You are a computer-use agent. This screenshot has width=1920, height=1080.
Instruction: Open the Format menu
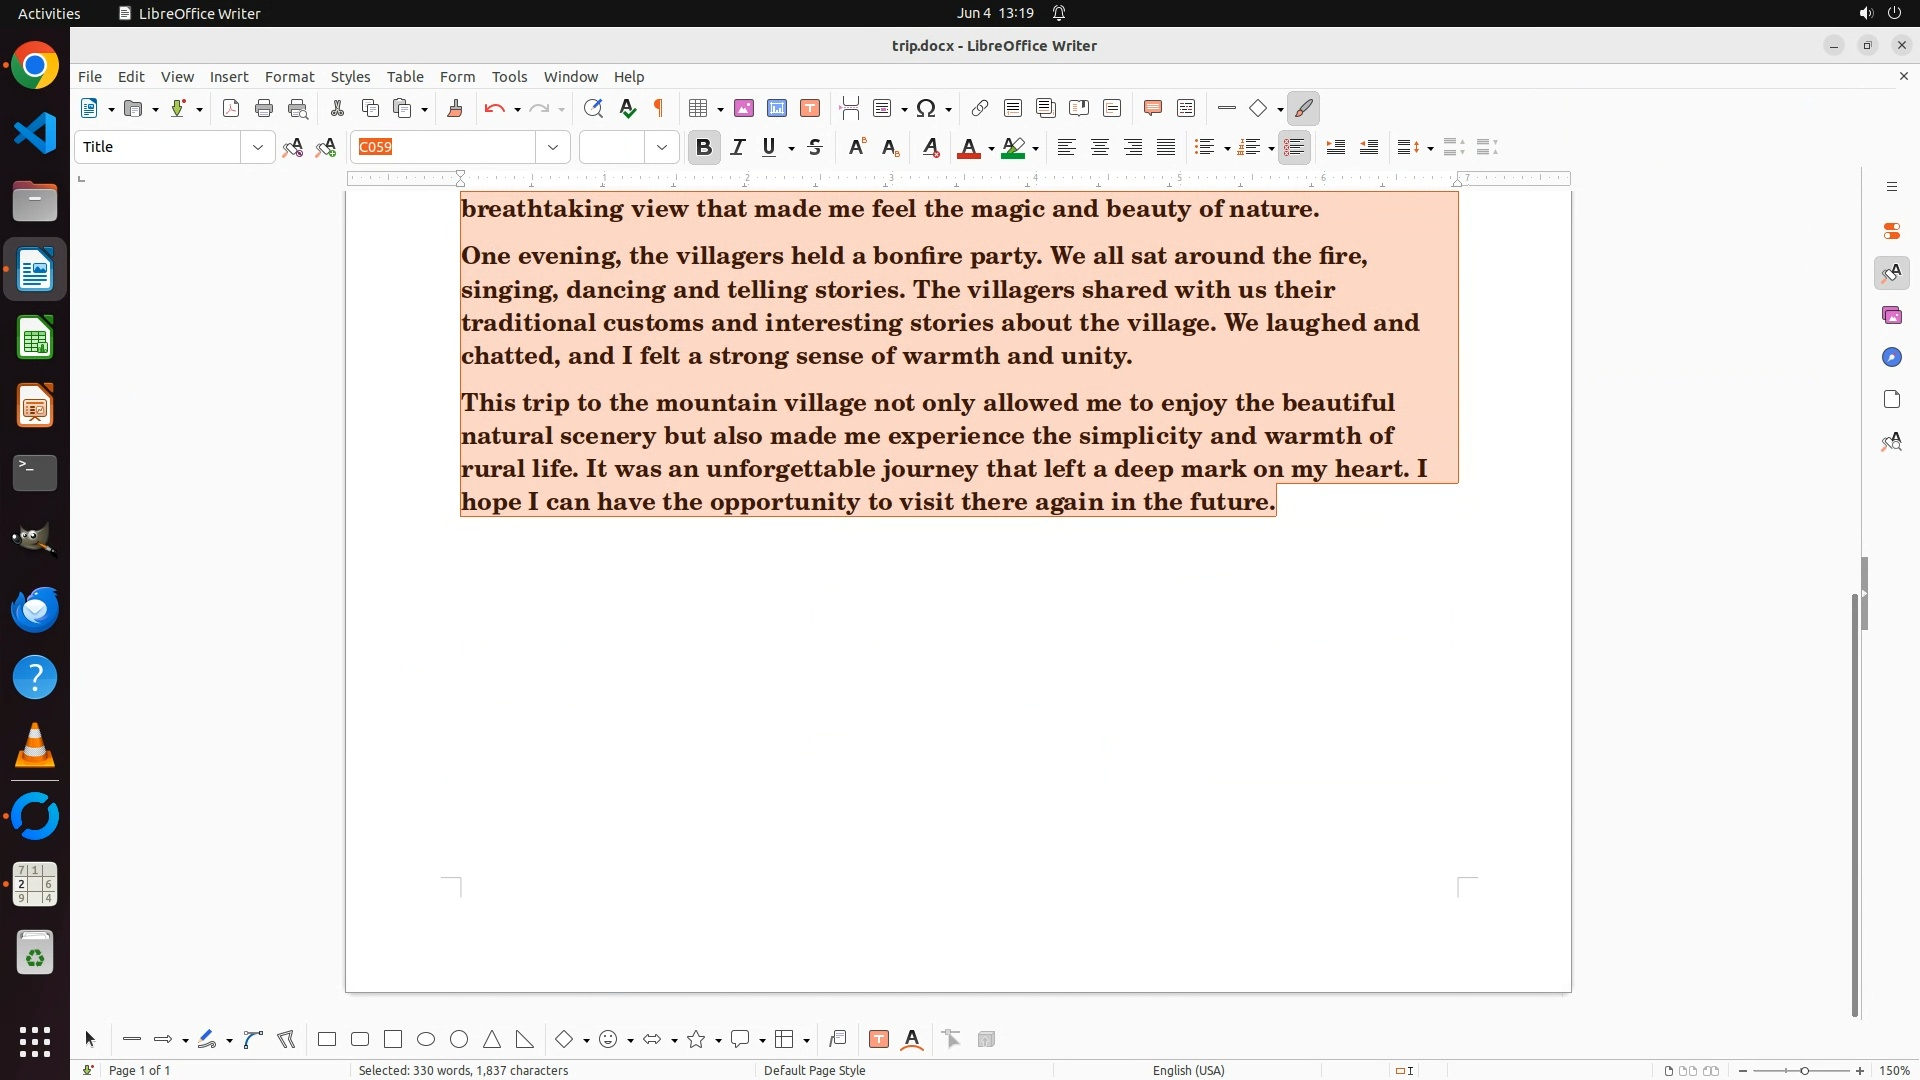289,77
